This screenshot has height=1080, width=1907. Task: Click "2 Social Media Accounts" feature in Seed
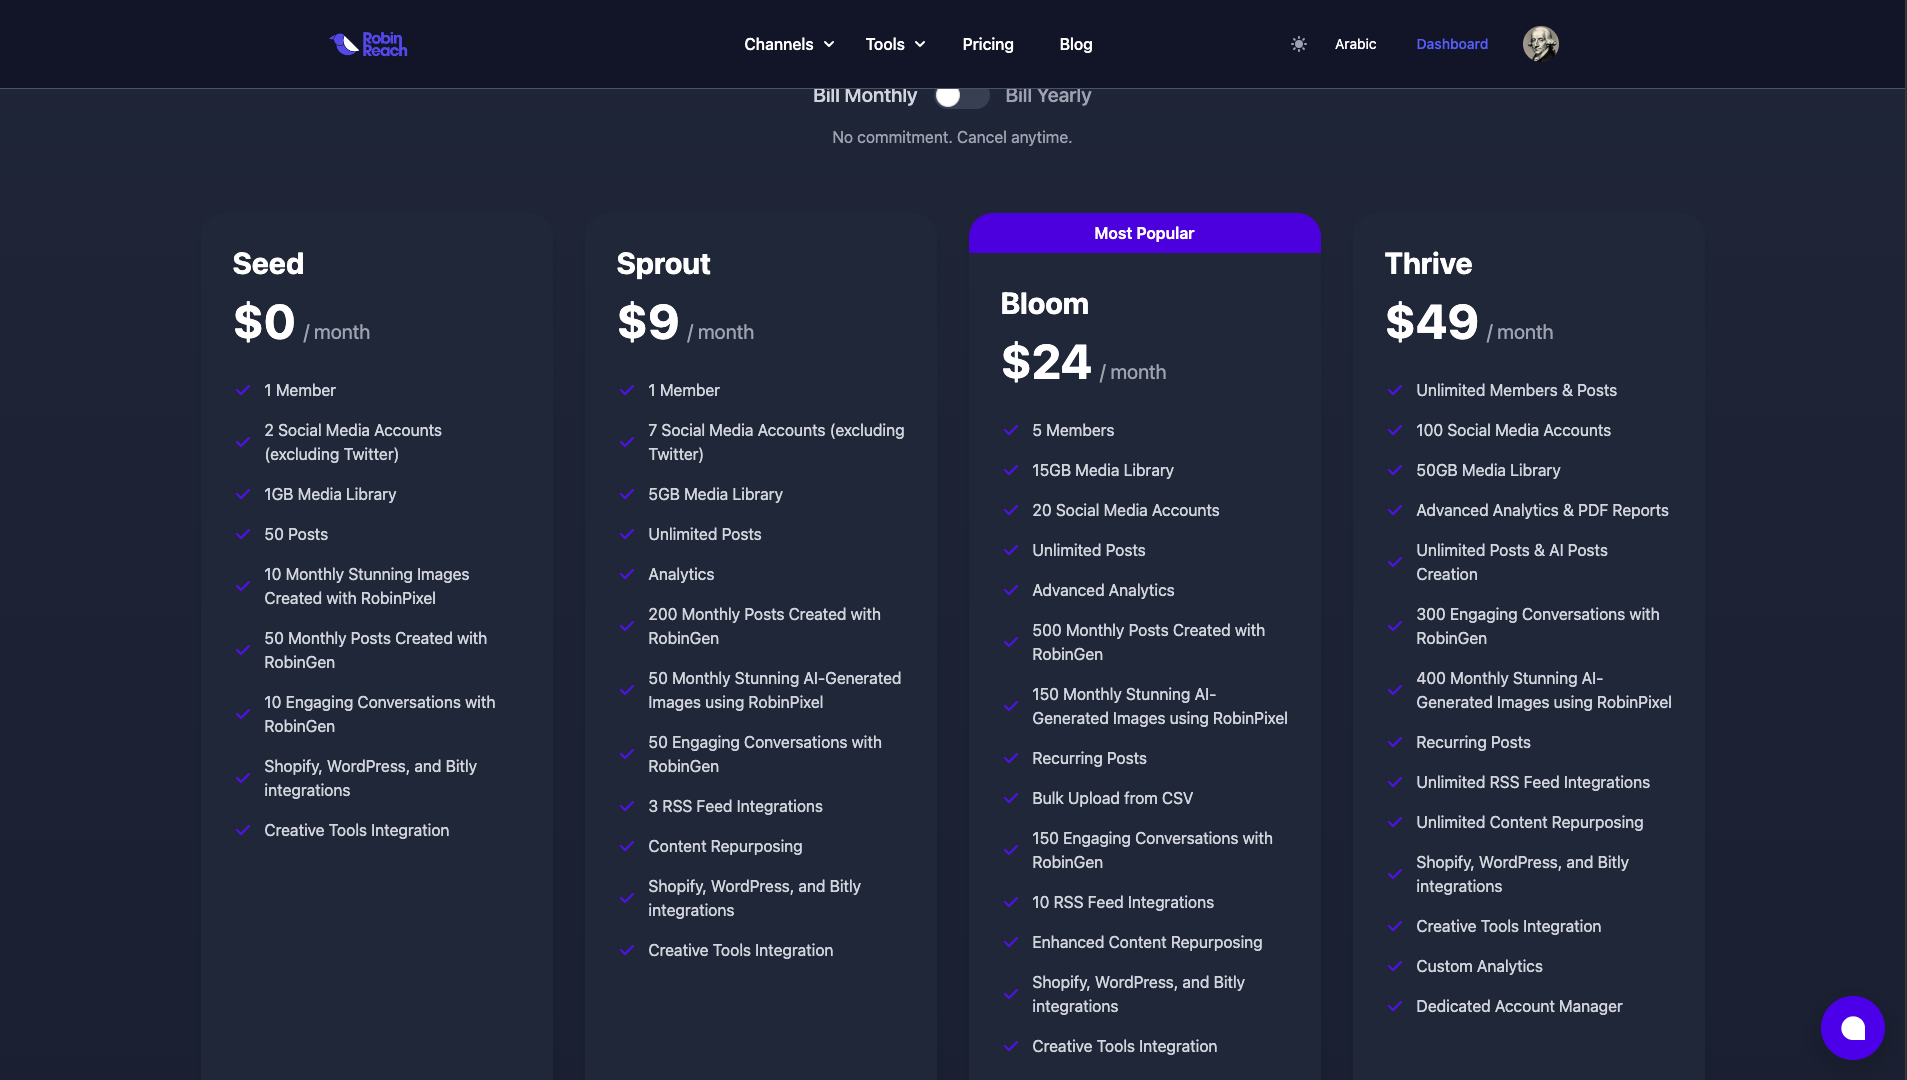pyautogui.click(x=353, y=442)
